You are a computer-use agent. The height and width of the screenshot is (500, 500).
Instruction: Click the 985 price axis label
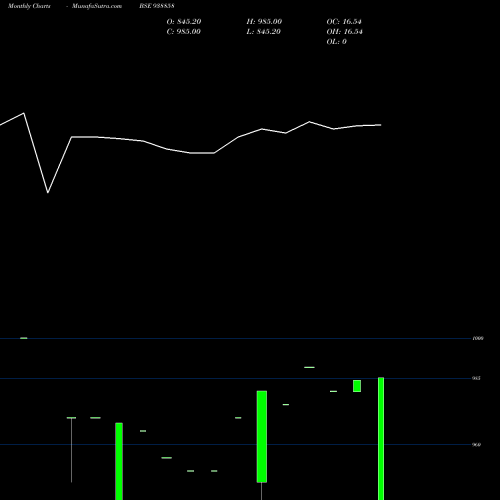tap(476, 378)
